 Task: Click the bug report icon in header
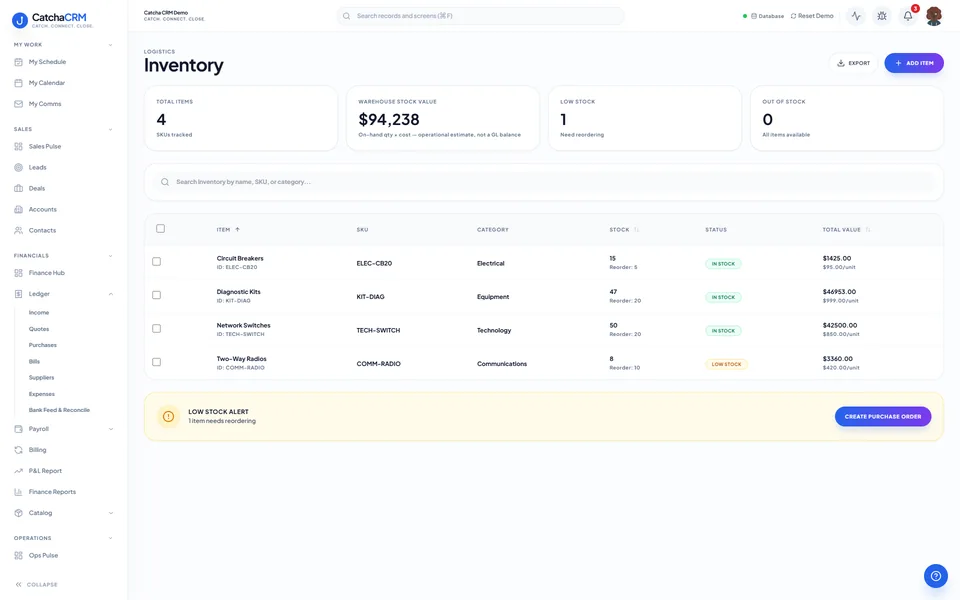point(882,16)
